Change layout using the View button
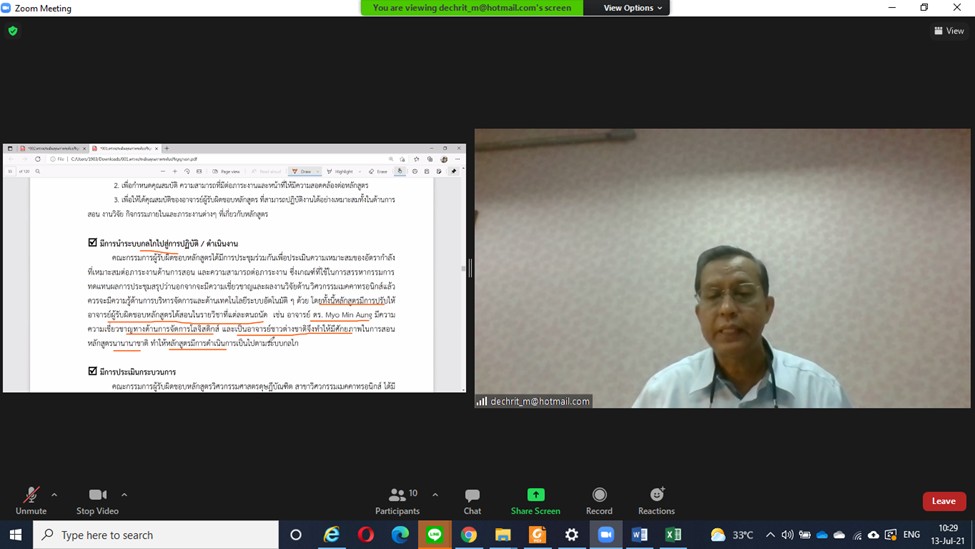 click(949, 31)
